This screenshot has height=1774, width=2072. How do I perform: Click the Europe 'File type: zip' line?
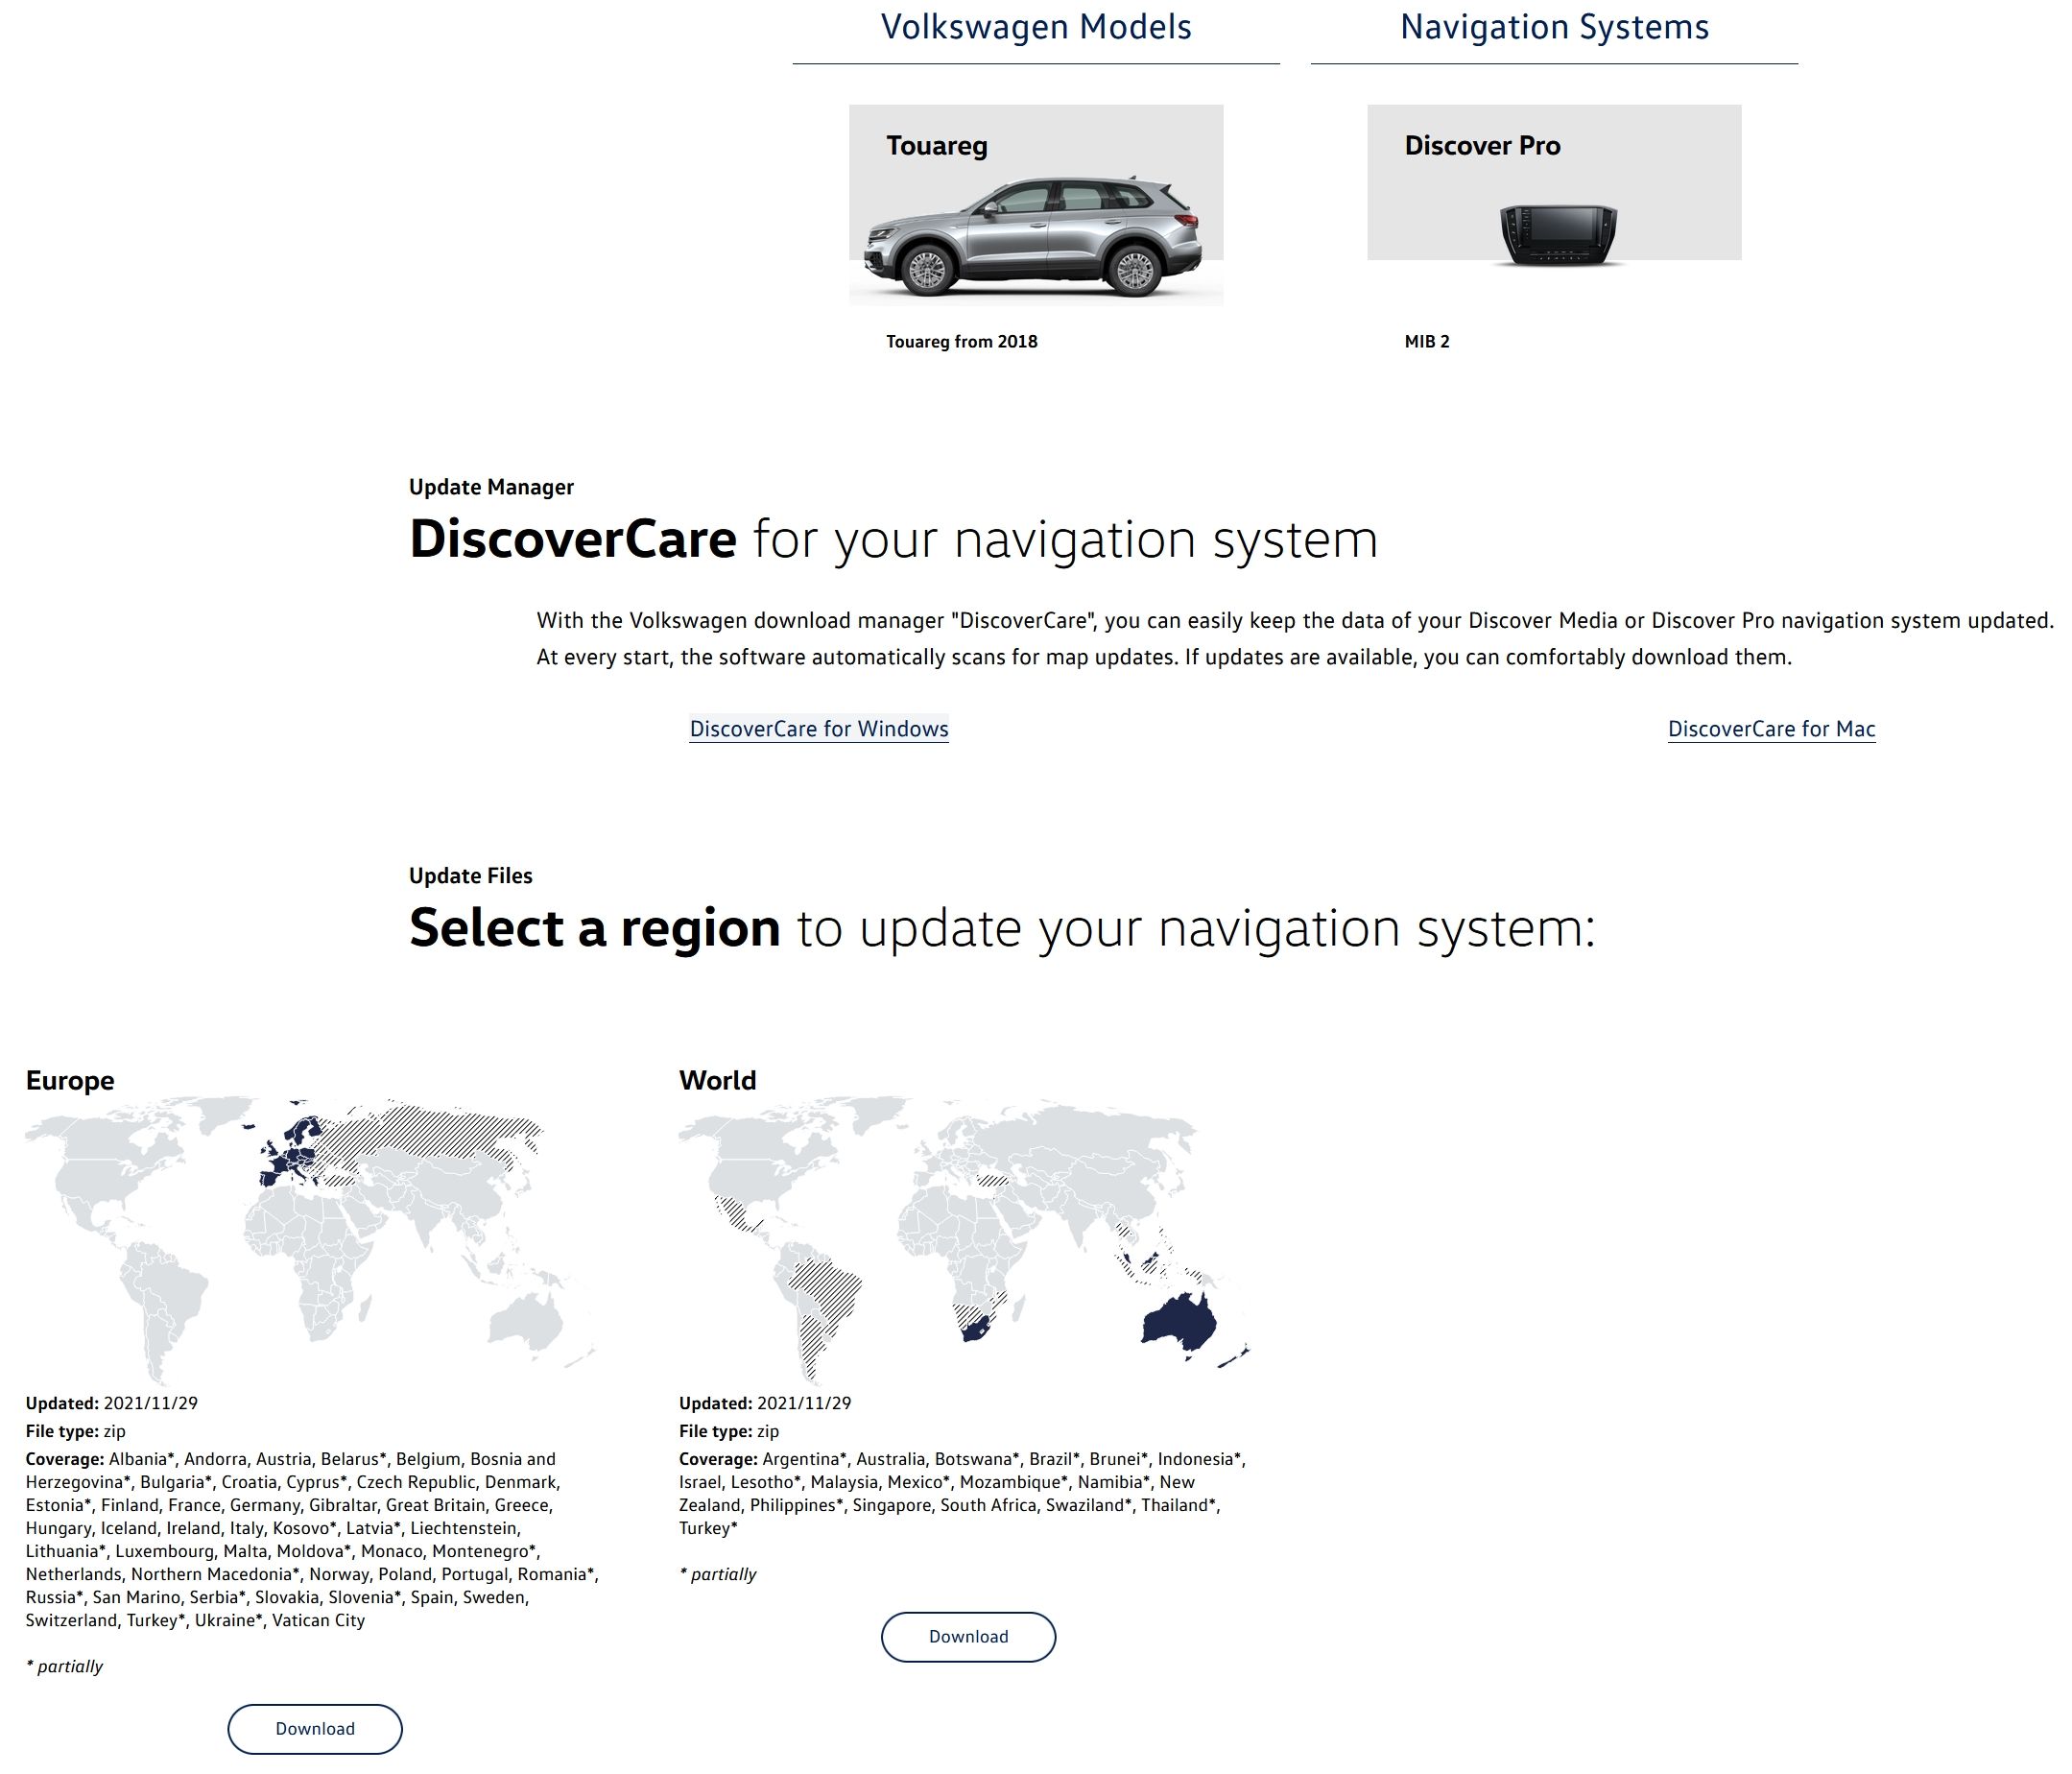tap(75, 1431)
